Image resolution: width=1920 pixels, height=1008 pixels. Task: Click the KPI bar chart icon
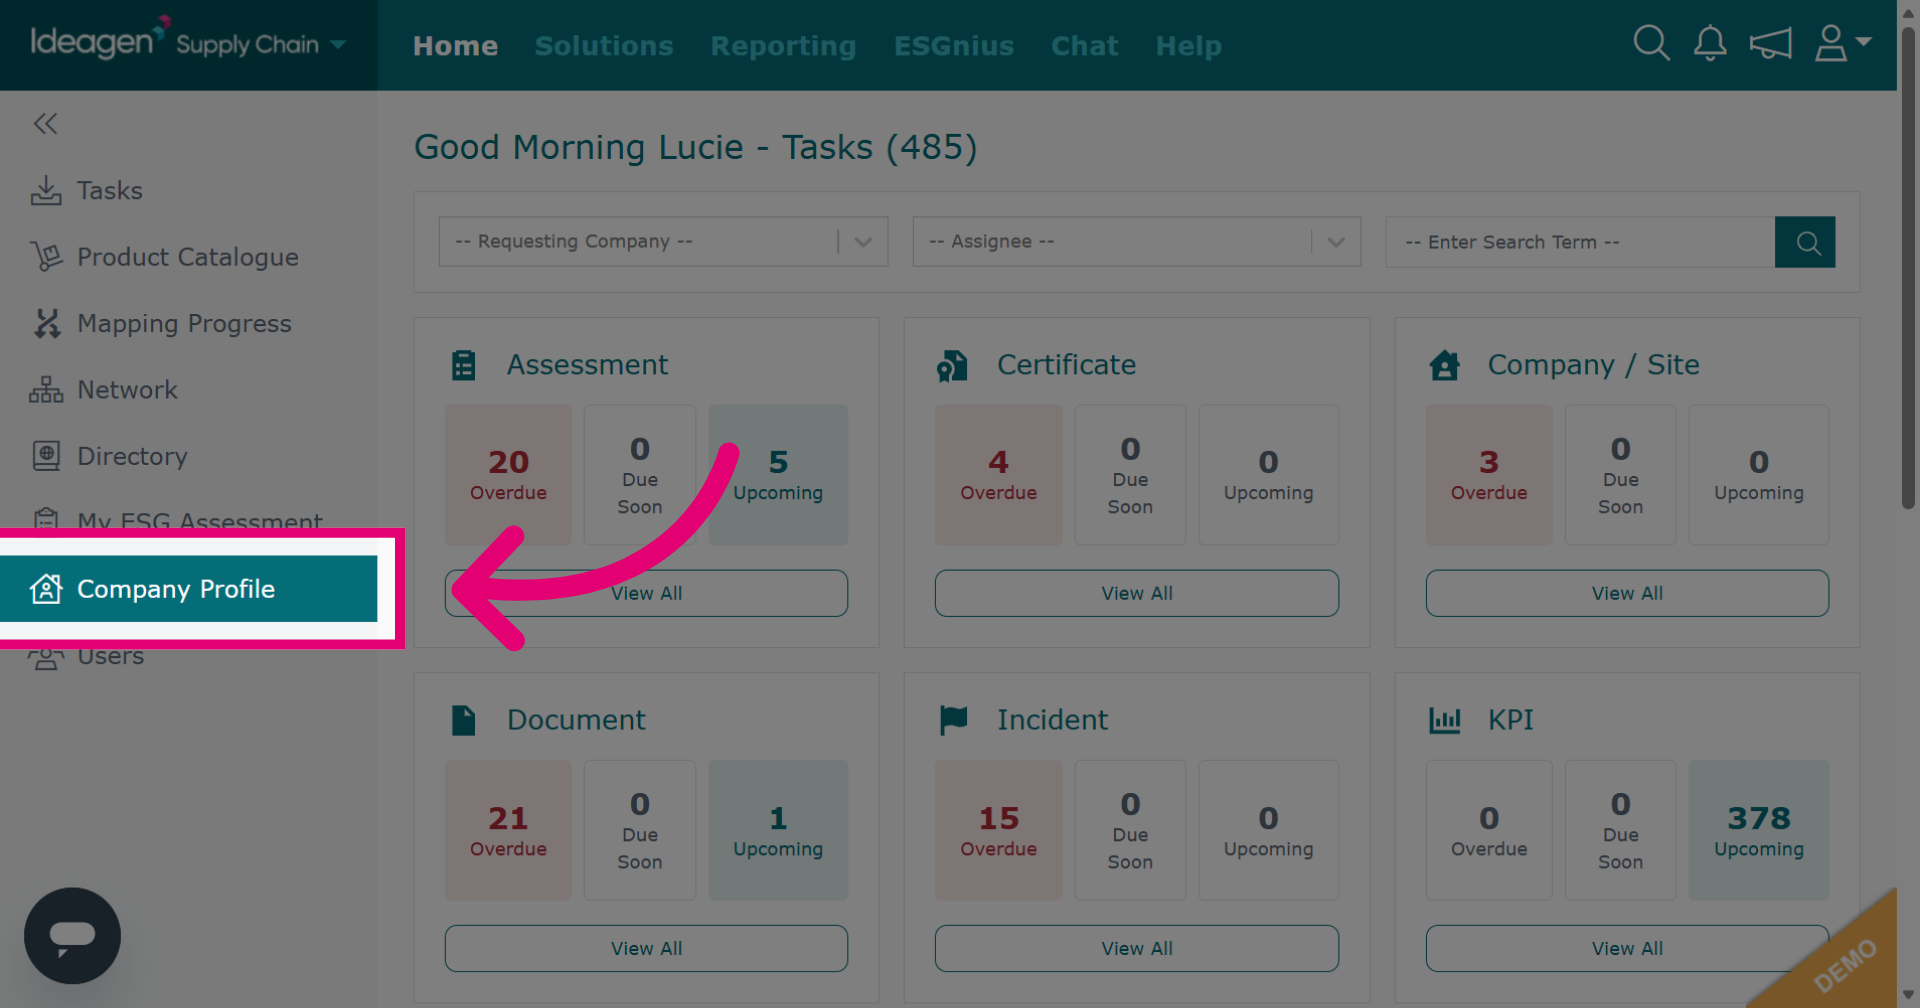pos(1445,720)
